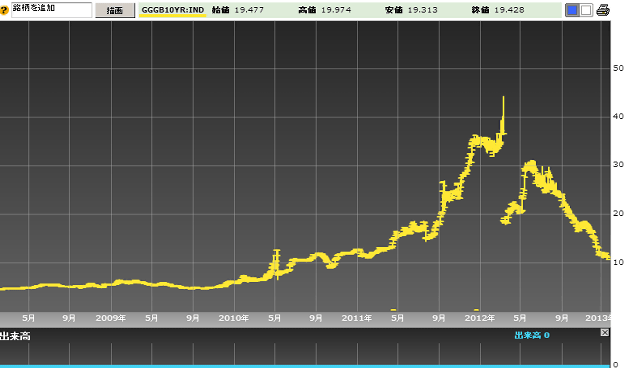Click the 2009年 axis label
Image resolution: width=624 pixels, height=368 pixels.
pos(111,318)
